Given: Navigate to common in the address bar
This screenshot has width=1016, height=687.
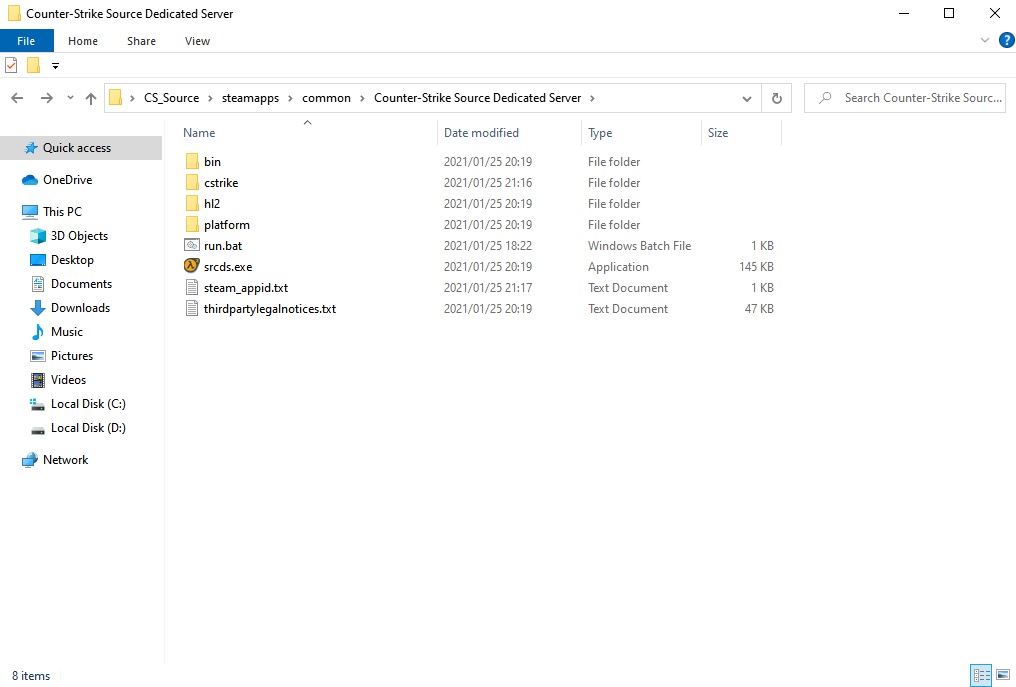Looking at the screenshot, I should tap(326, 98).
